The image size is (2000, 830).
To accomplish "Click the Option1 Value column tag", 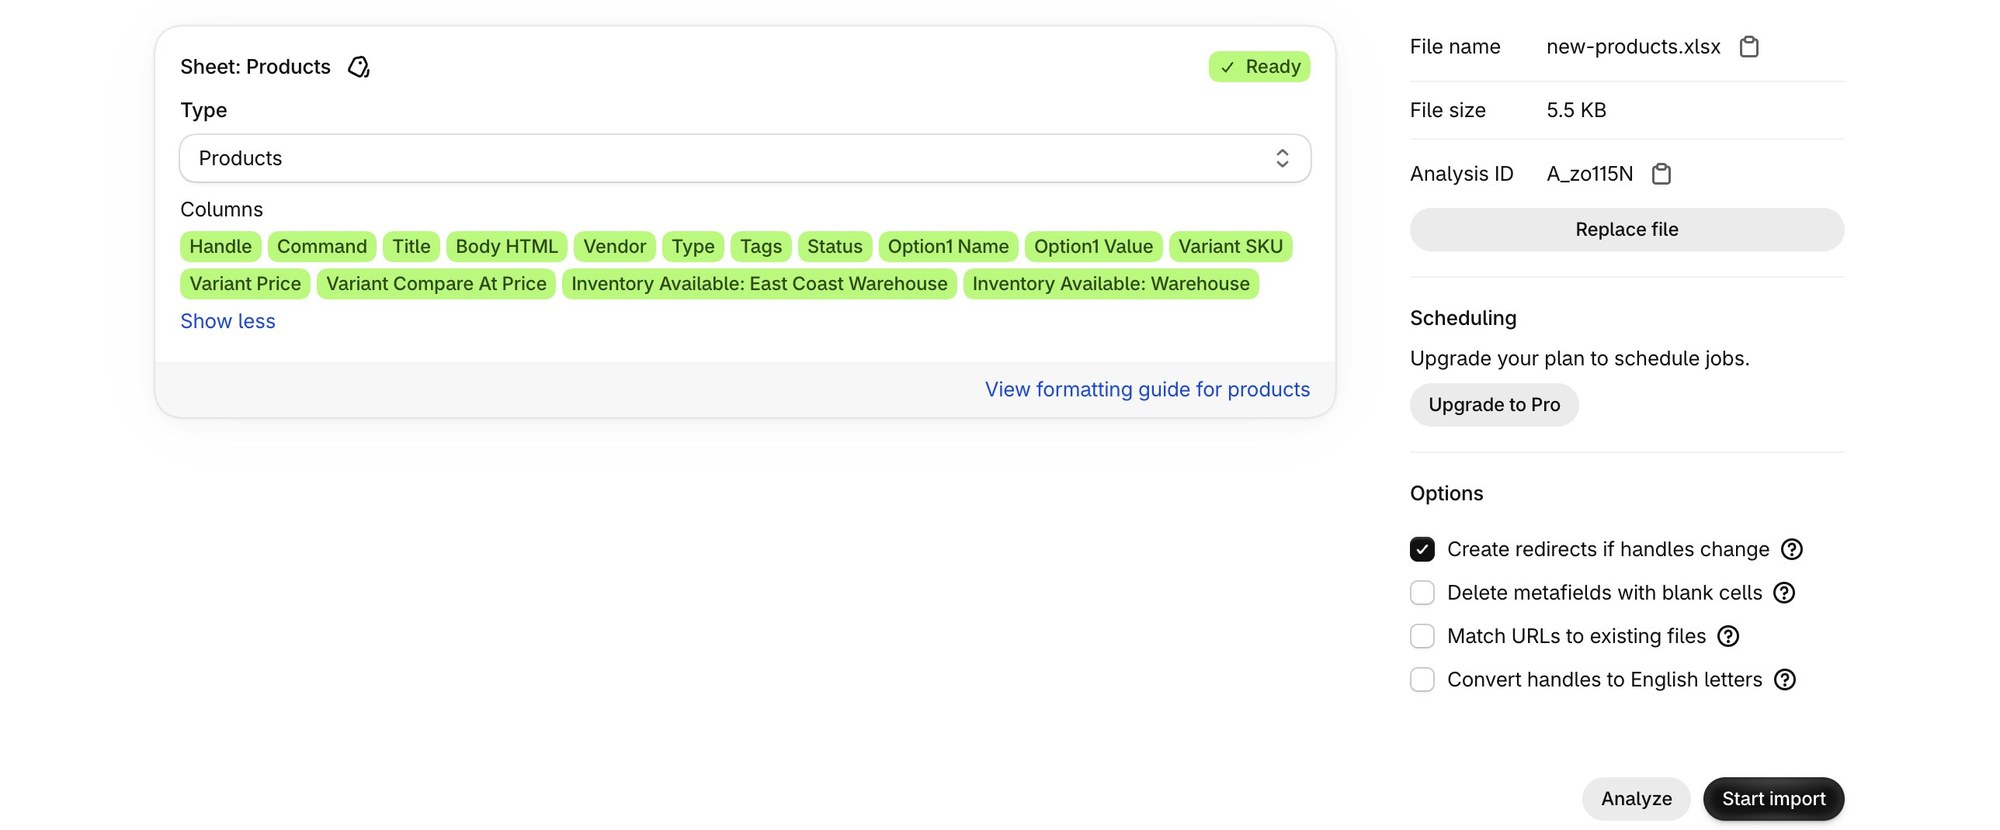I will tap(1093, 246).
